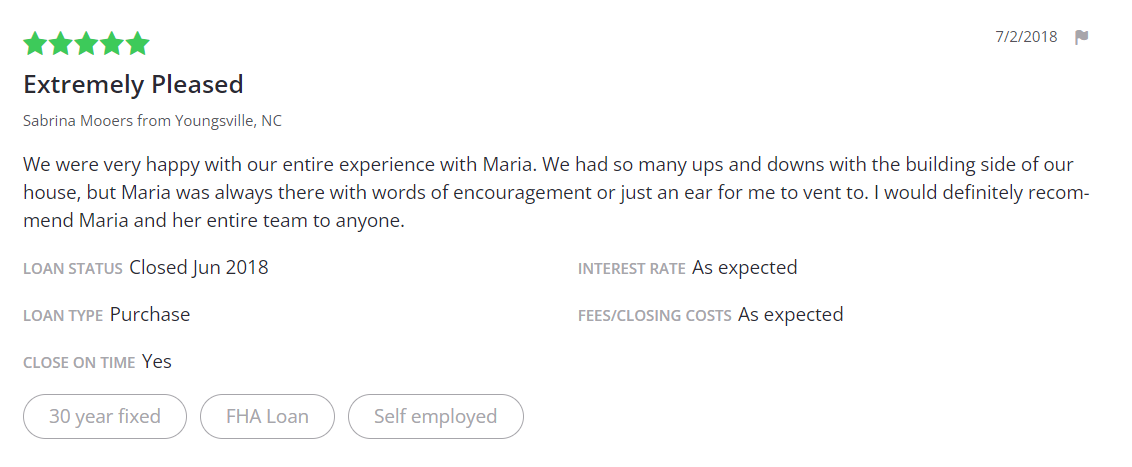Viewport: 1132px width, 467px height.
Task: Click the flag icon to report review
Action: 1081,38
